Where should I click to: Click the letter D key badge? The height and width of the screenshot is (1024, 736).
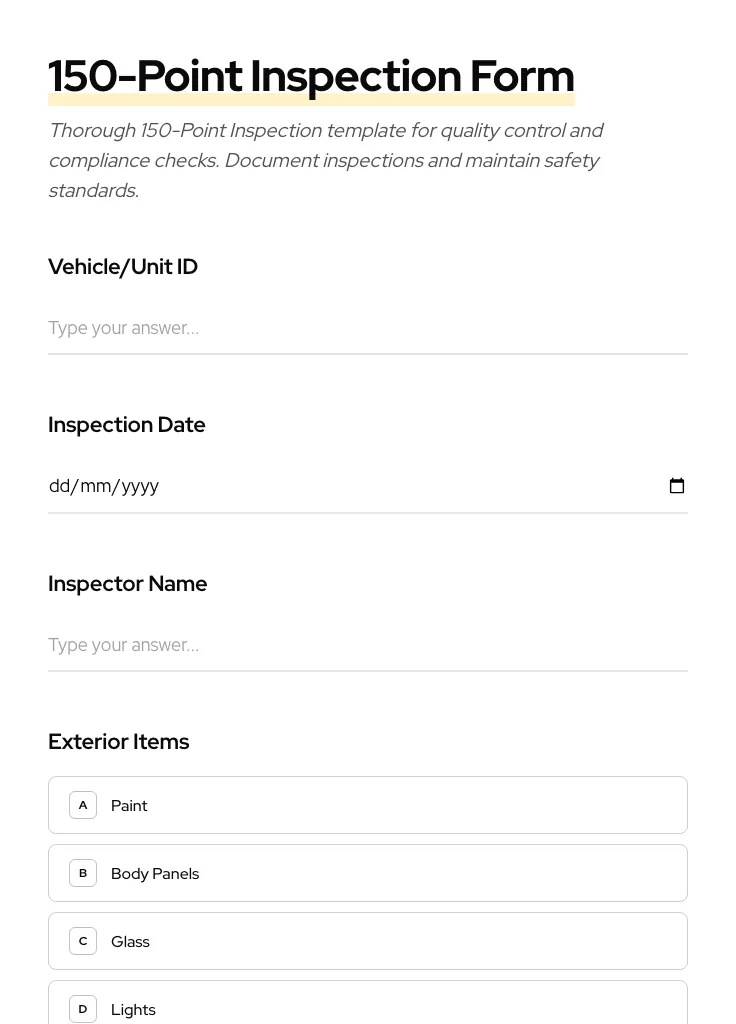[x=83, y=1008]
